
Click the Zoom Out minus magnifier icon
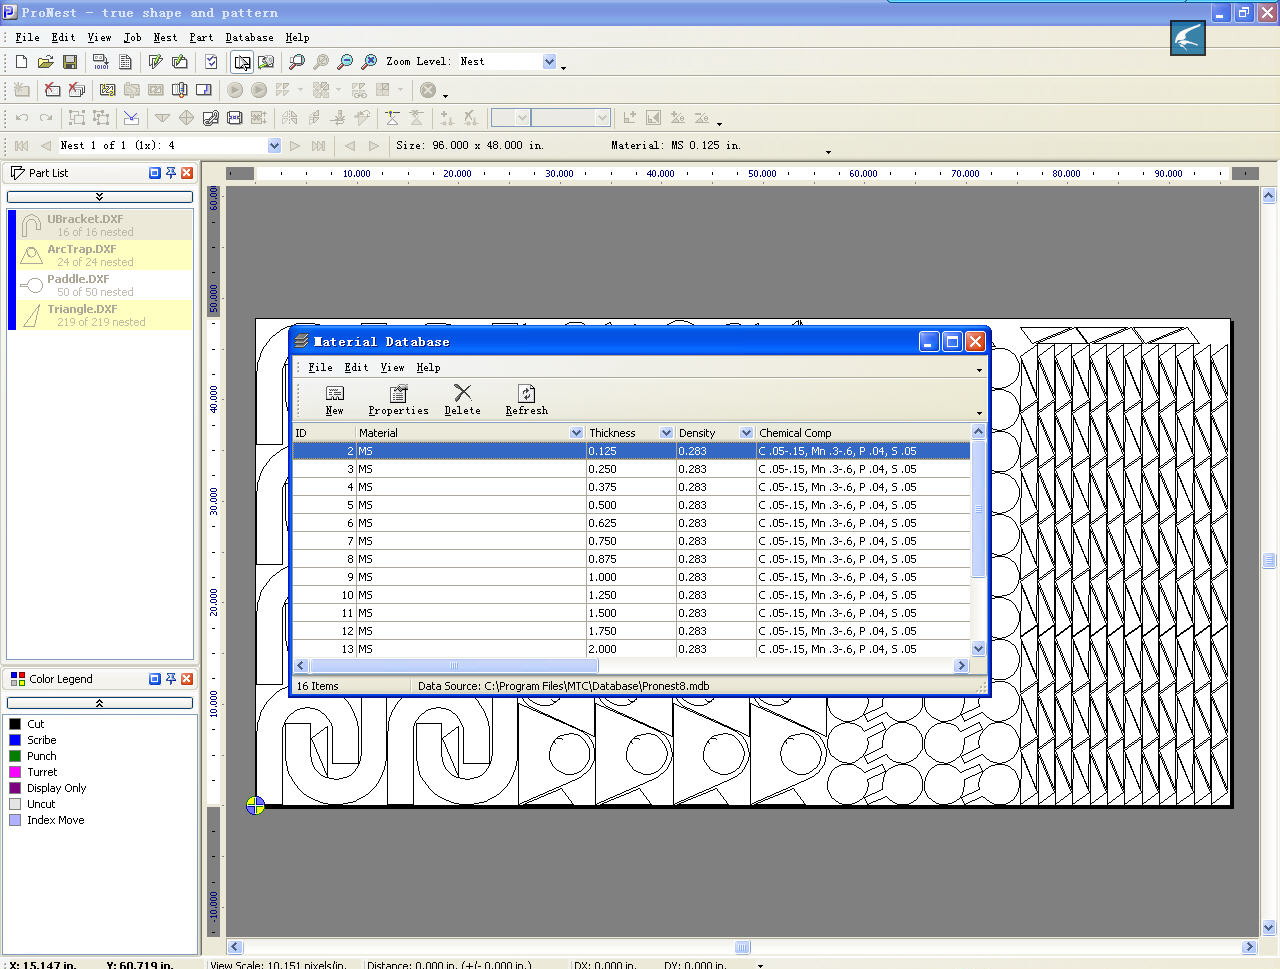(345, 62)
